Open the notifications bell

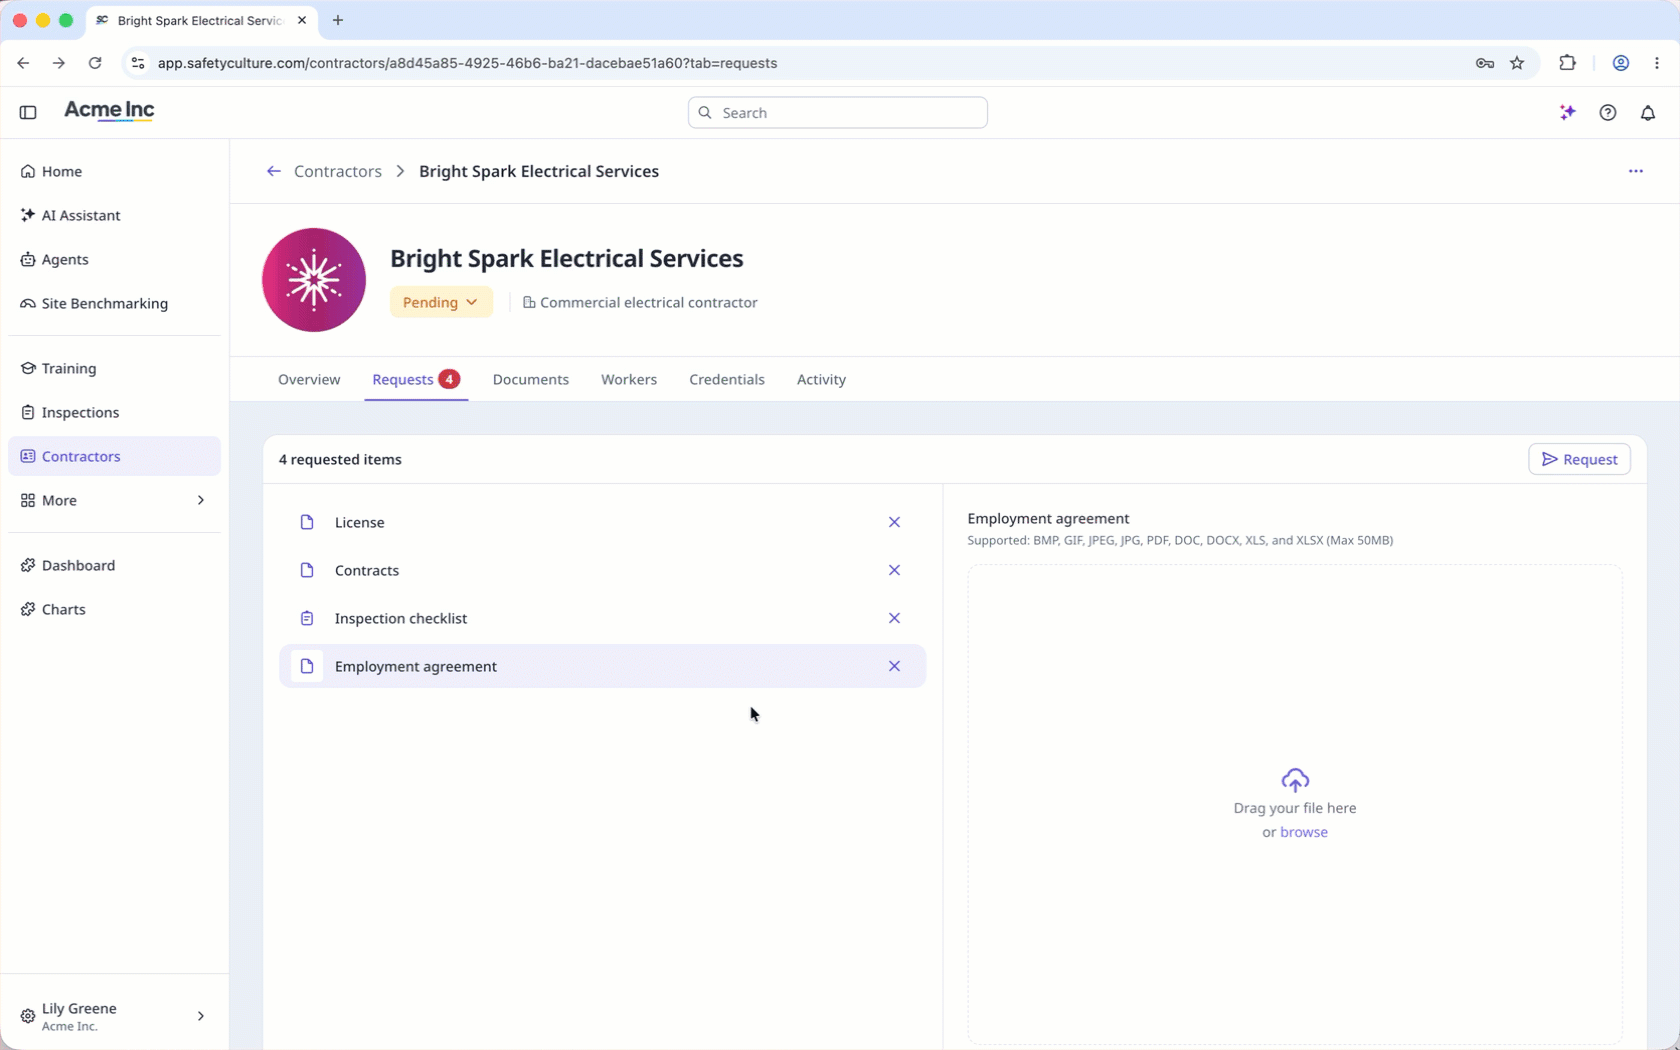[x=1648, y=112]
